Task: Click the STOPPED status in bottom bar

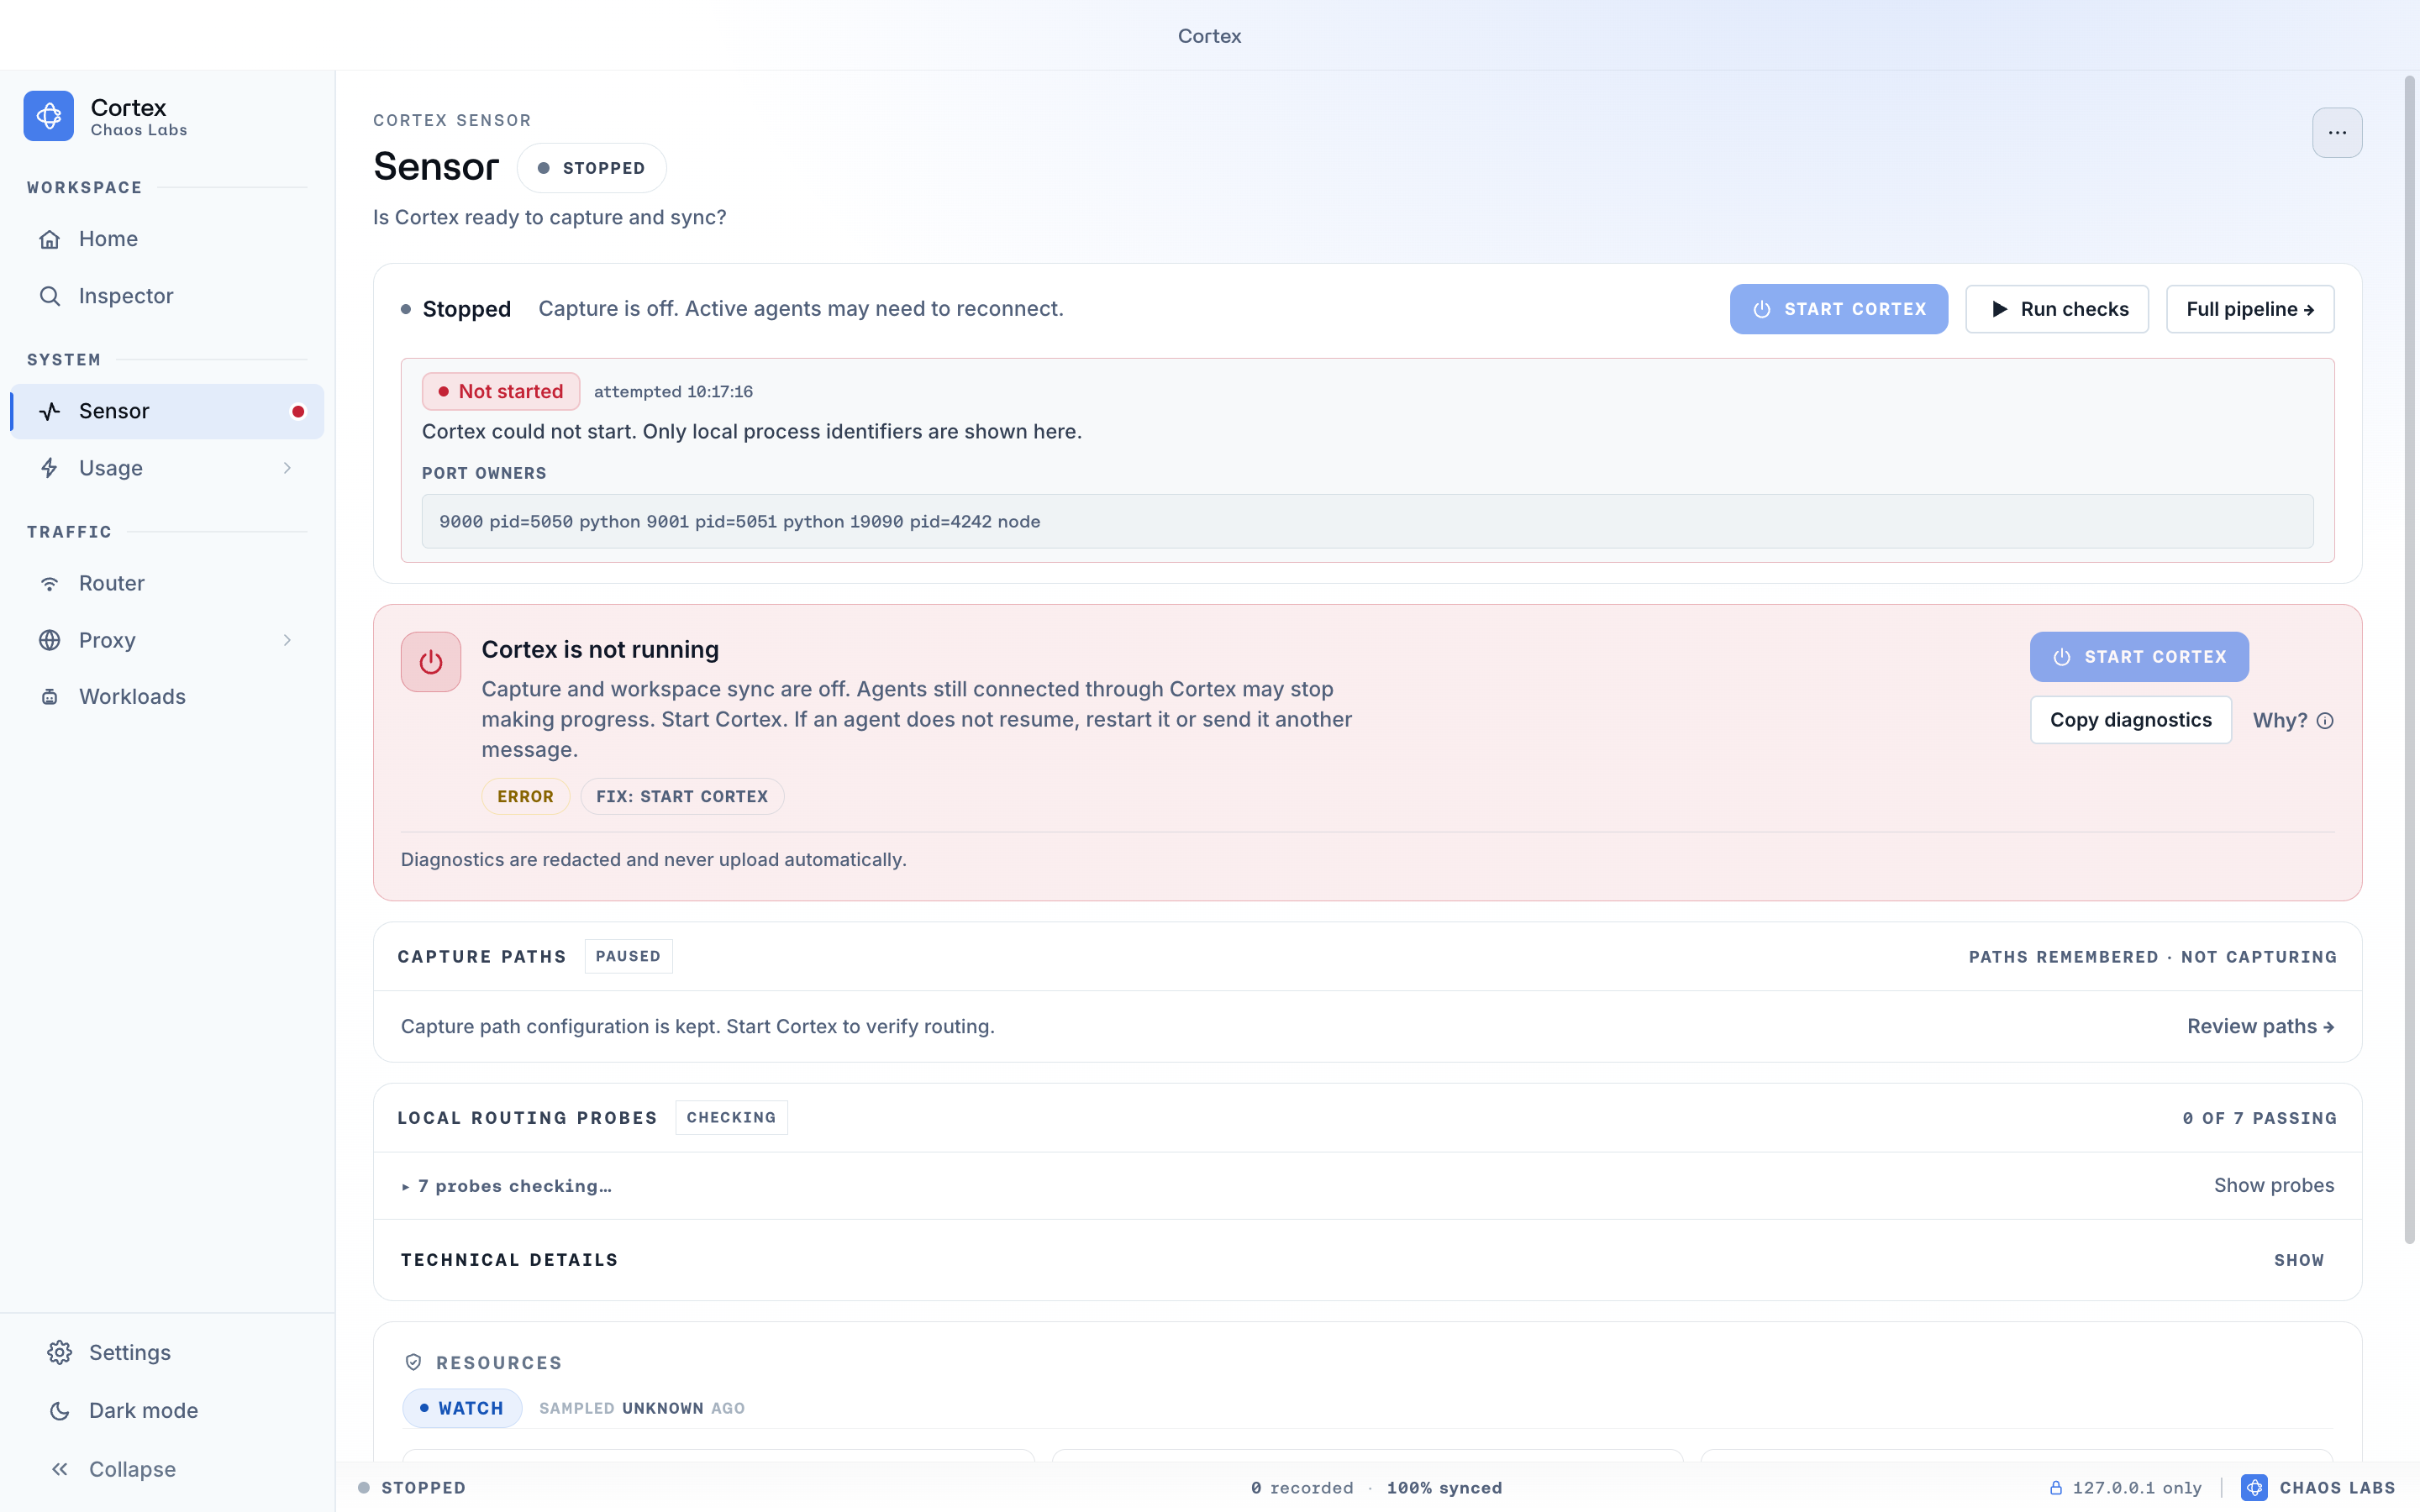Action: click(412, 1488)
